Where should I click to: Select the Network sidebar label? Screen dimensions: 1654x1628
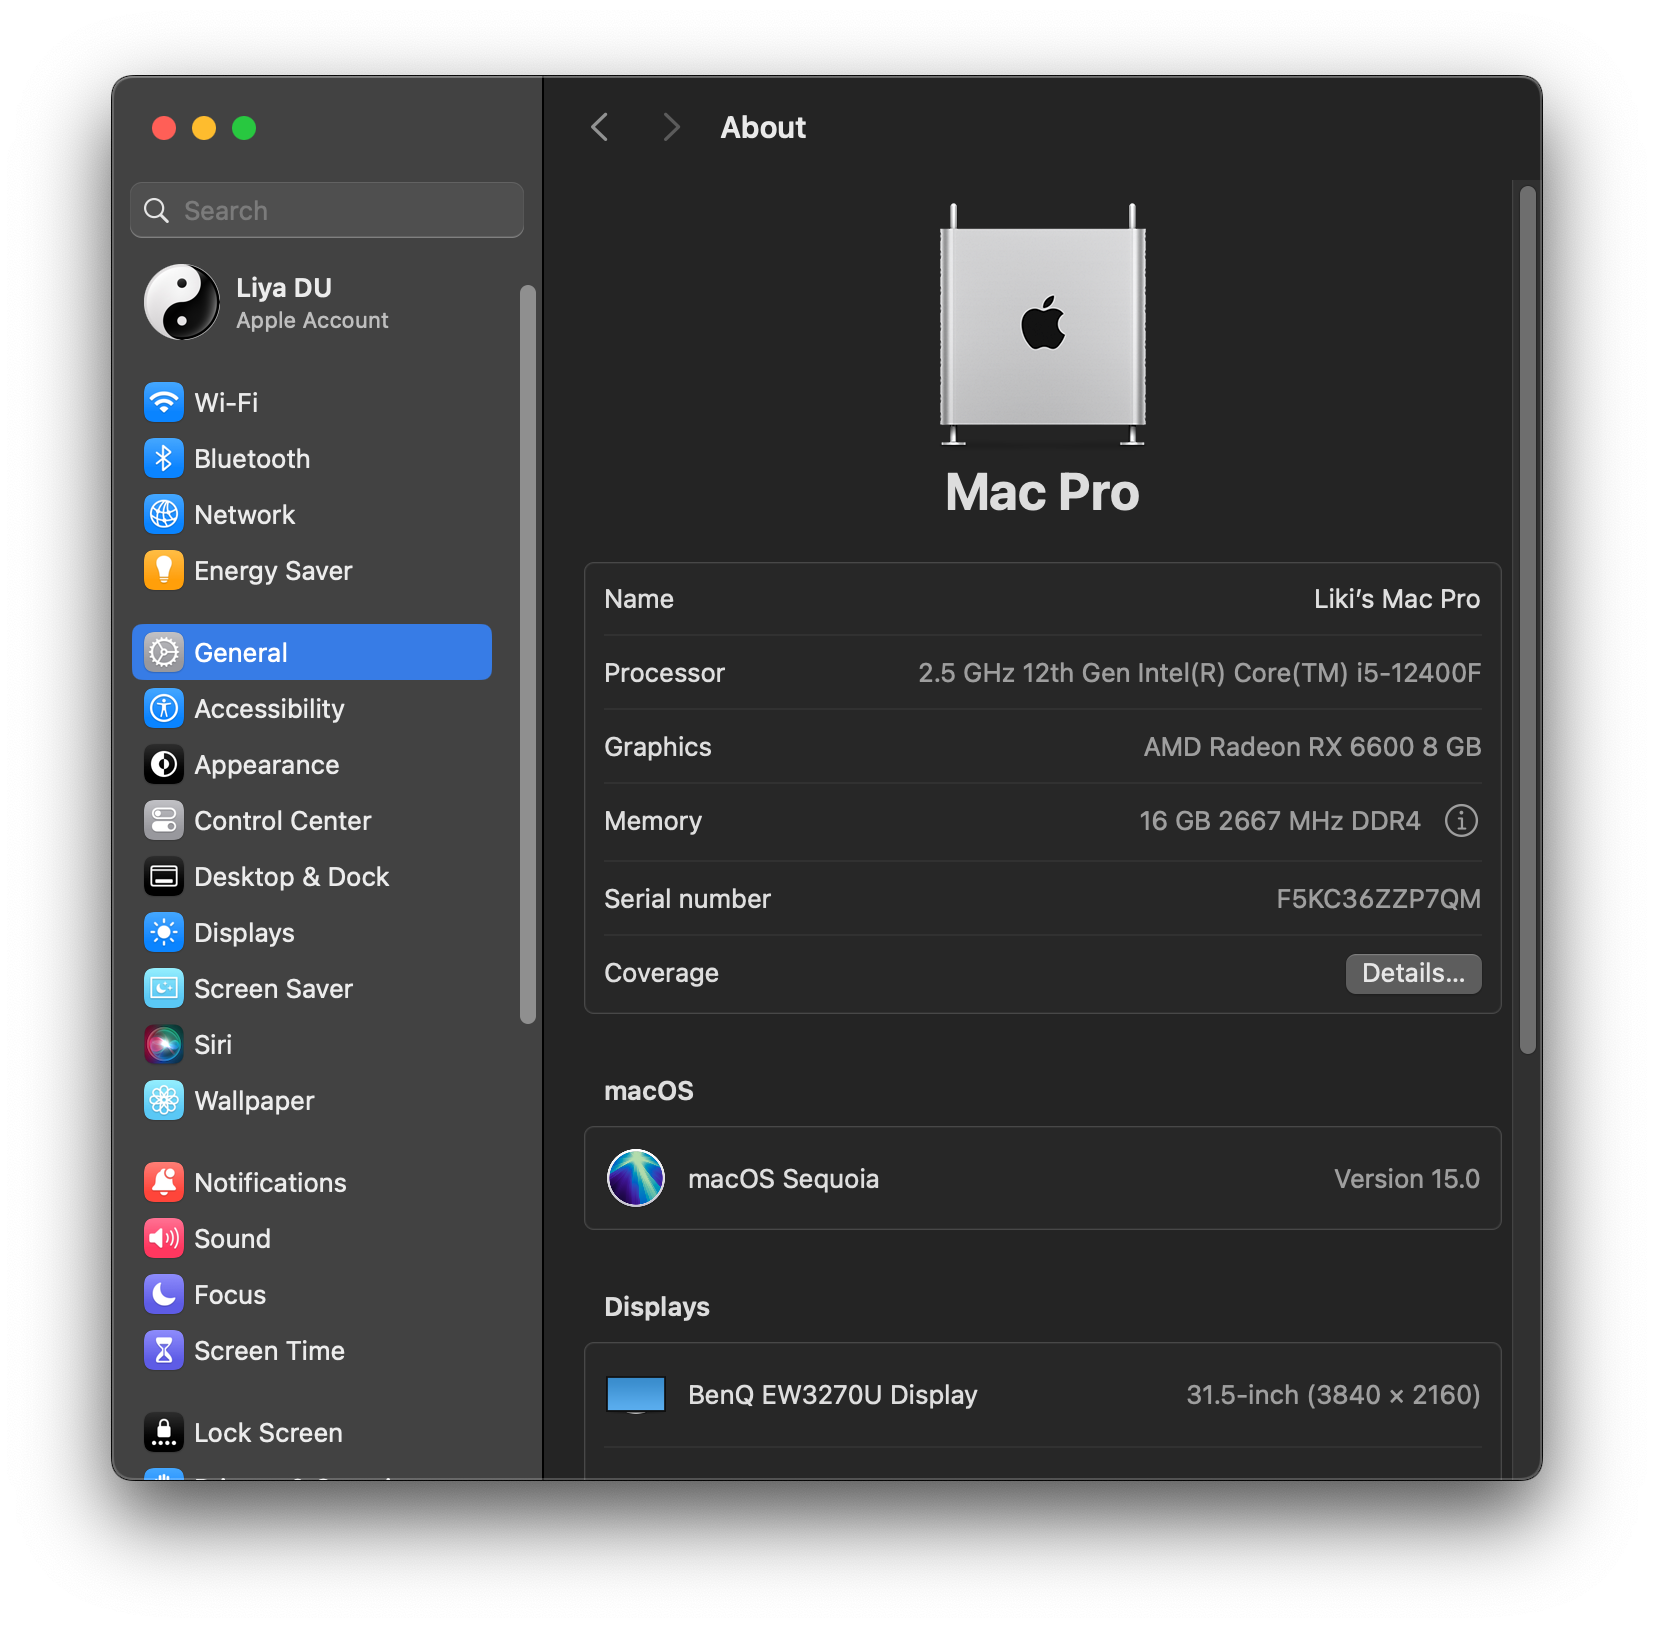245,514
